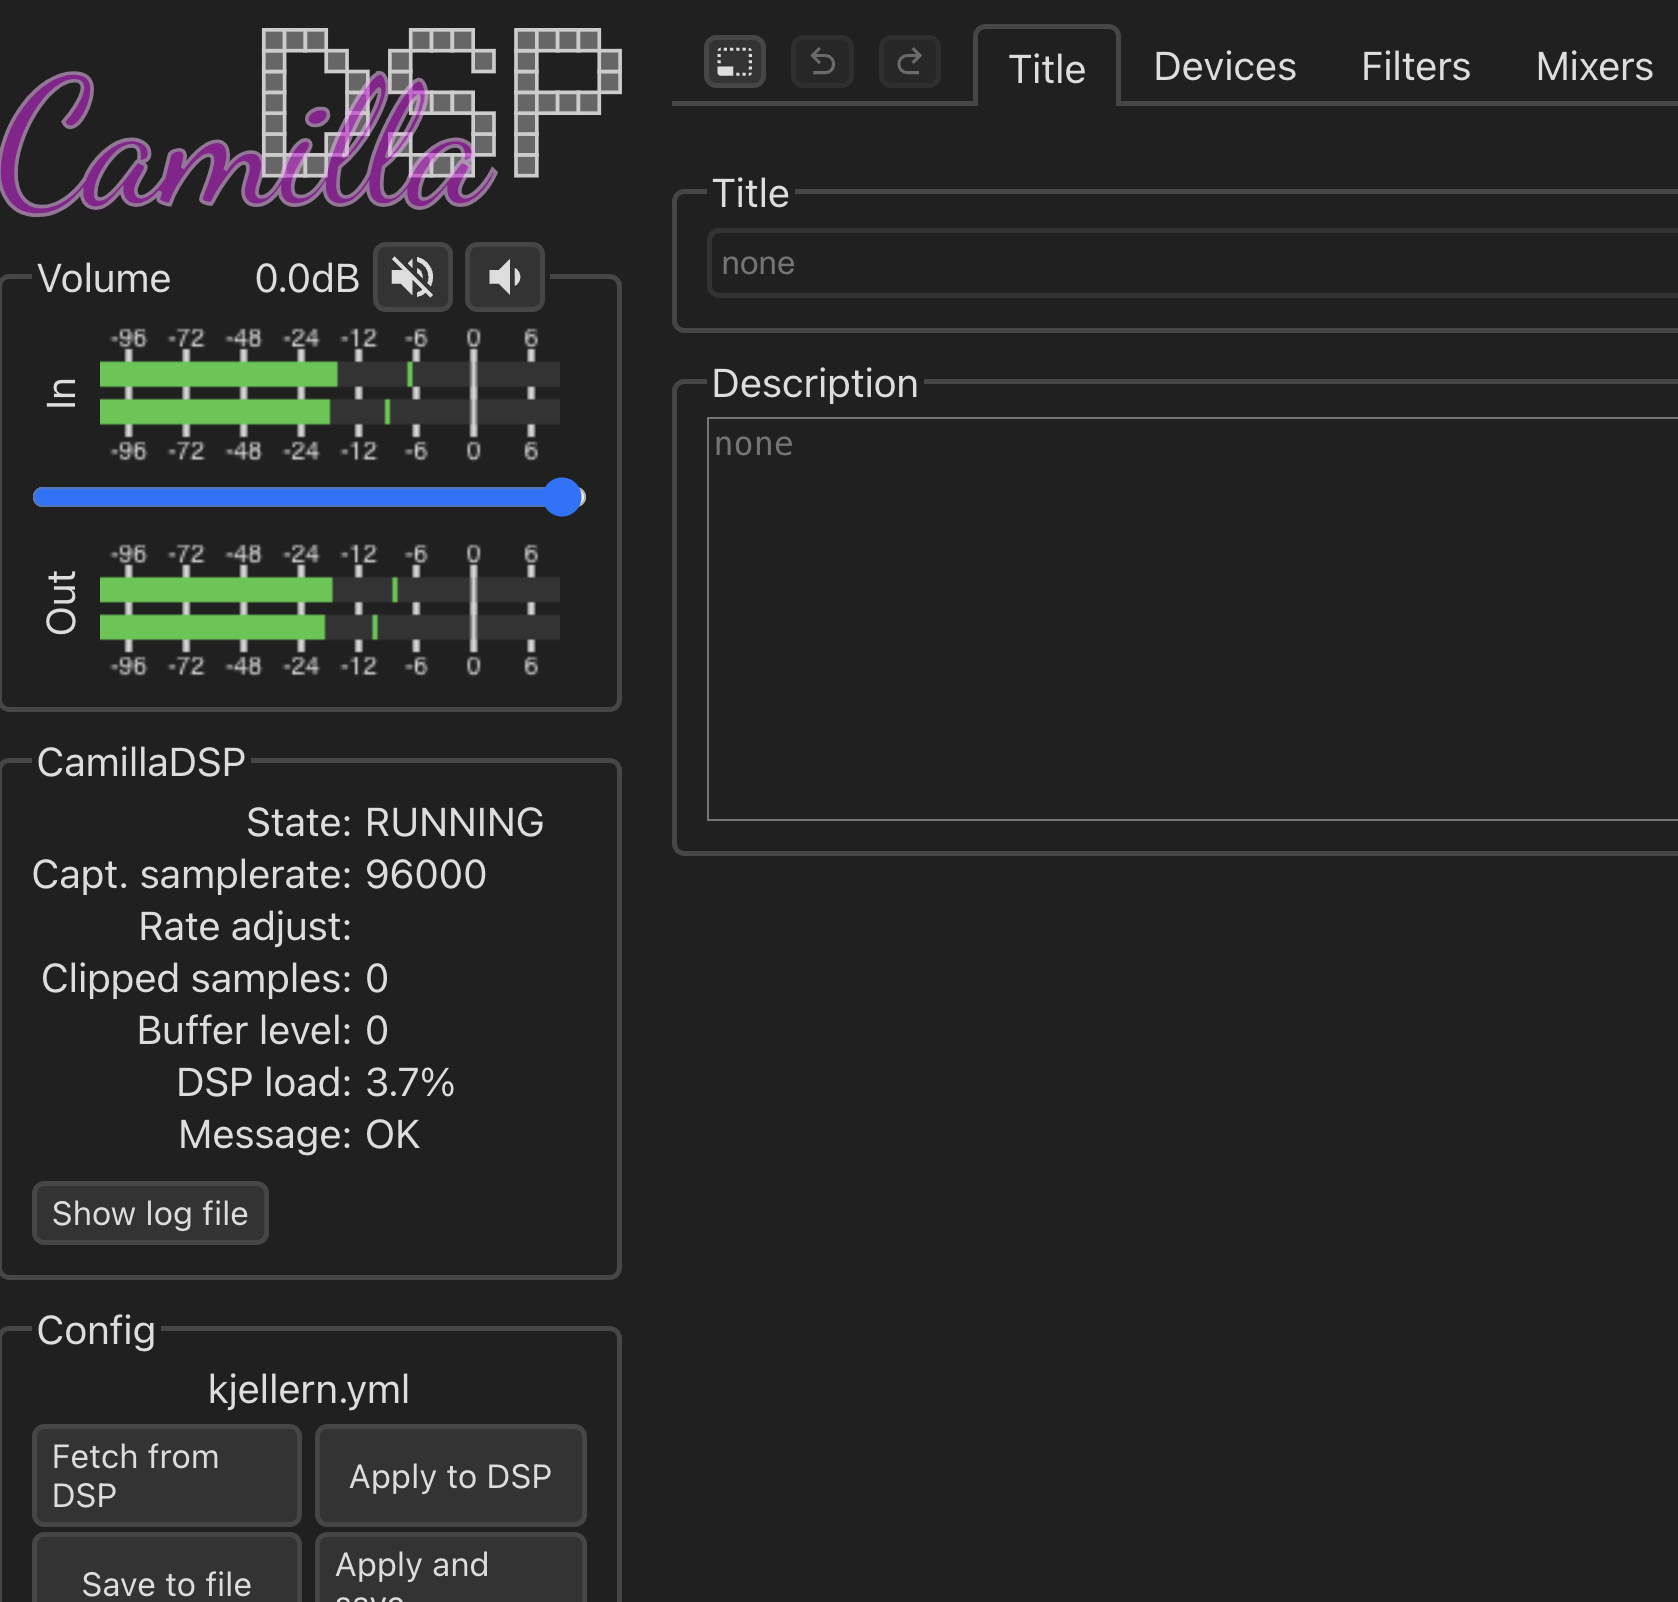Click the DSP load 3.7% value
Viewport: 1678px width, 1602px height.
click(410, 1082)
